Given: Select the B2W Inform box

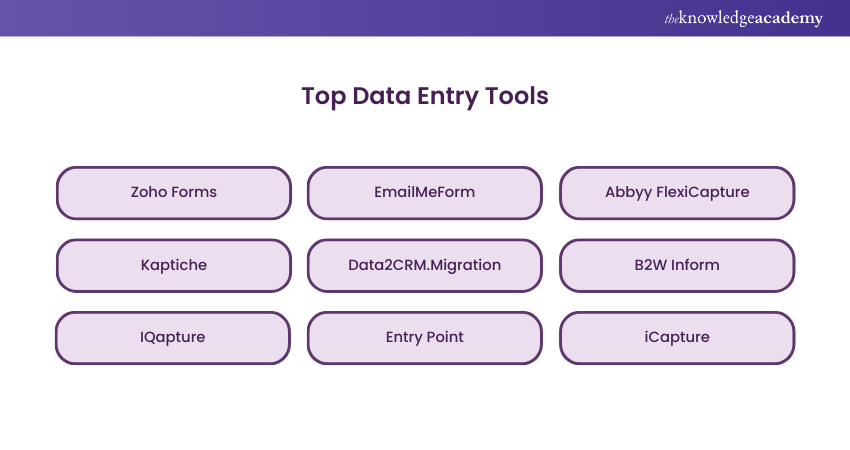Looking at the screenshot, I should tap(676, 265).
